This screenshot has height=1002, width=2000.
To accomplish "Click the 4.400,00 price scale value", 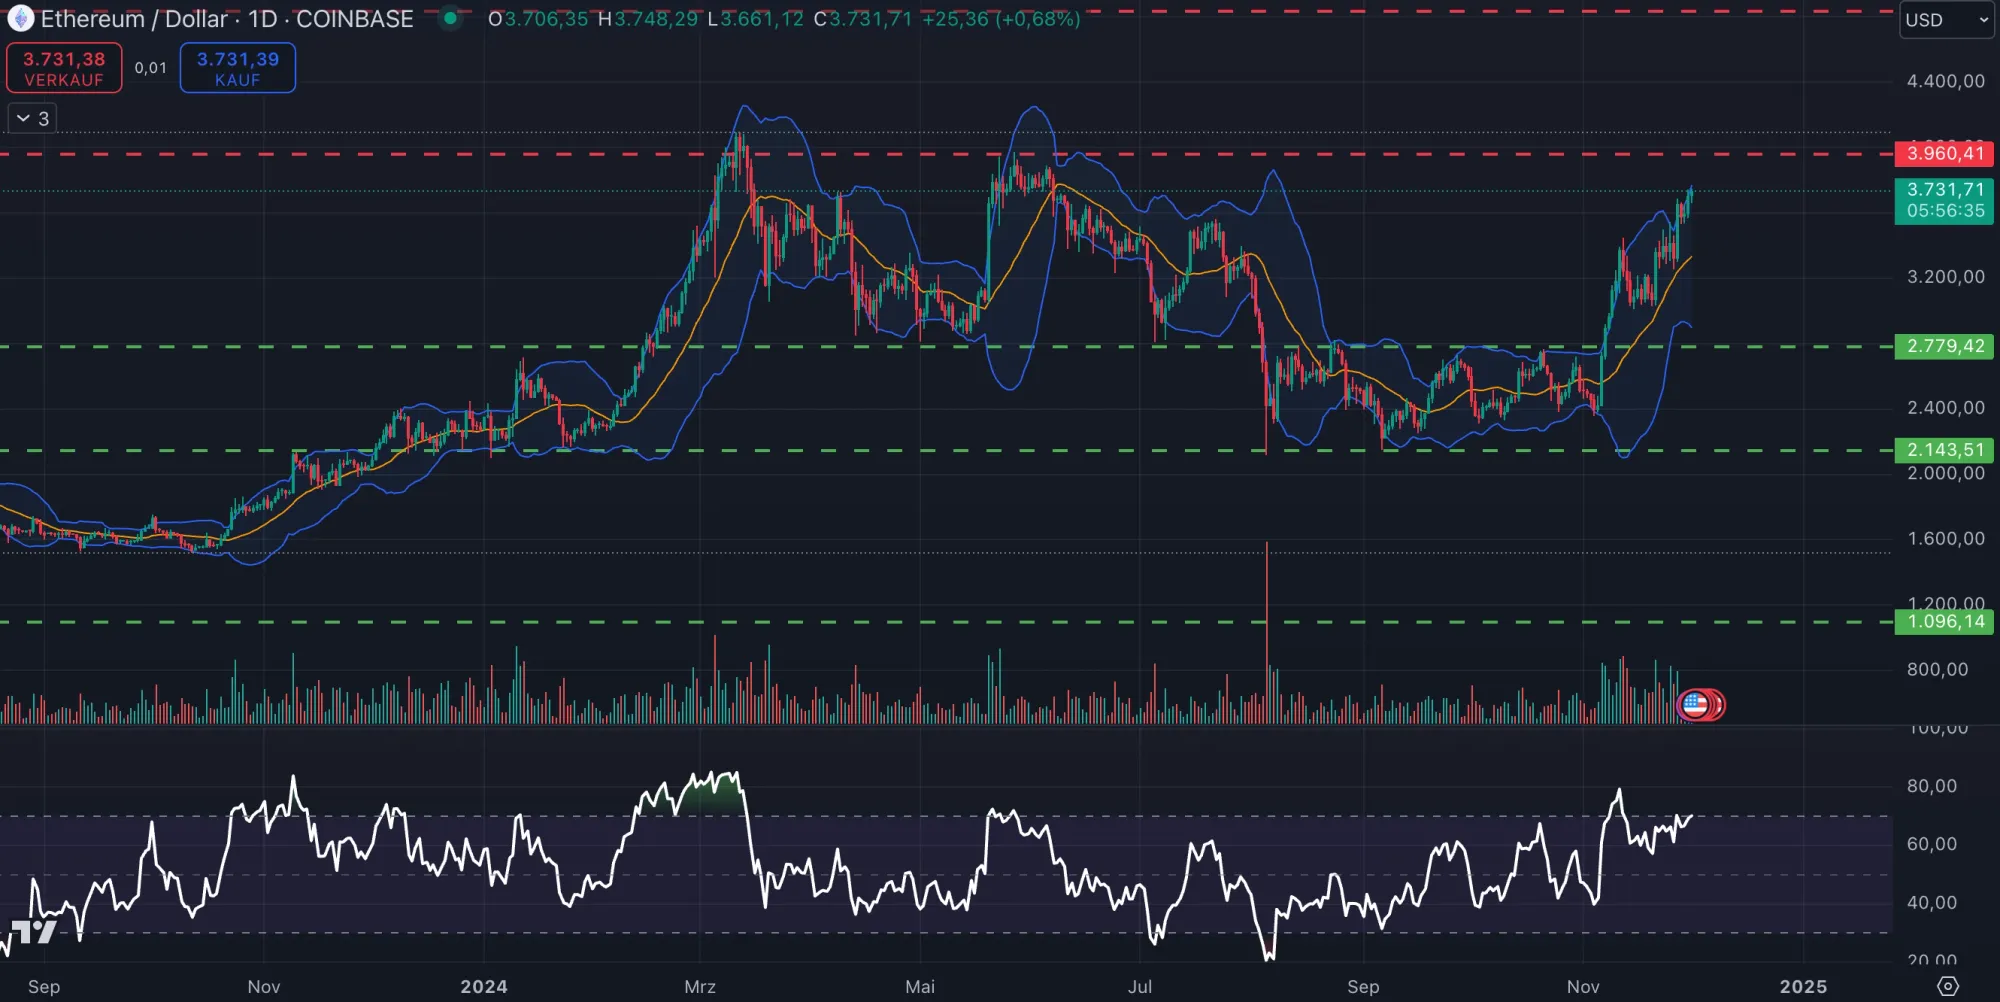I will (1946, 81).
